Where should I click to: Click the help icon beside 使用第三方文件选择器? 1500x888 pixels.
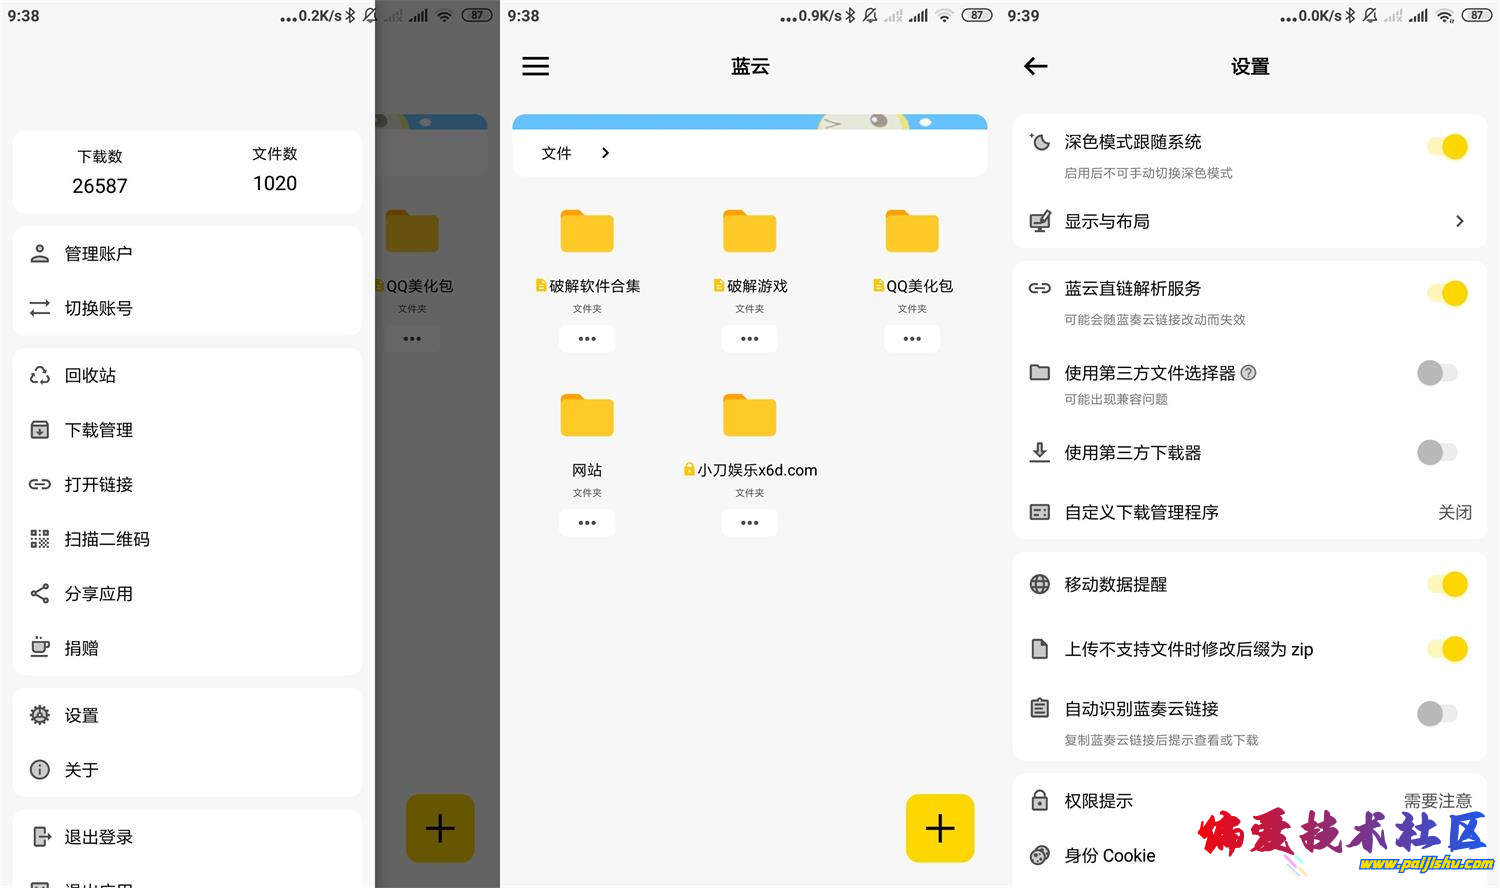1248,373
